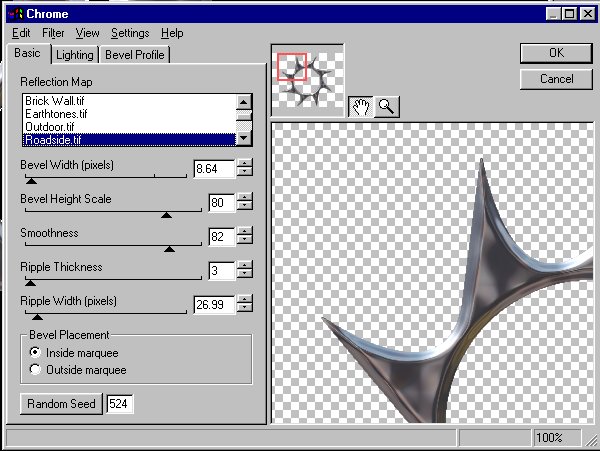The width and height of the screenshot is (600, 451).
Task: Increase the Smoothness value with up arrow
Action: coord(246,232)
